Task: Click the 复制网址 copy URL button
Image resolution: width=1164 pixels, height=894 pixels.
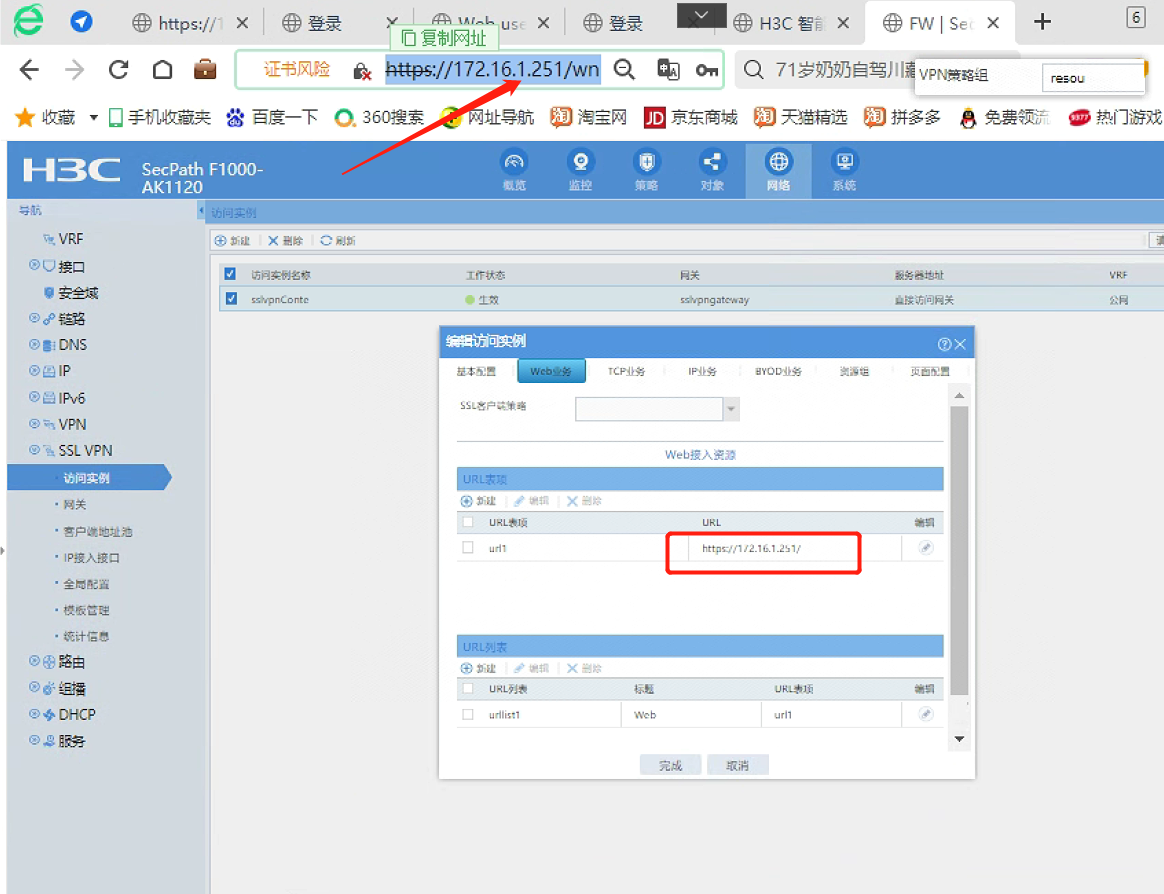Action: click(x=444, y=38)
